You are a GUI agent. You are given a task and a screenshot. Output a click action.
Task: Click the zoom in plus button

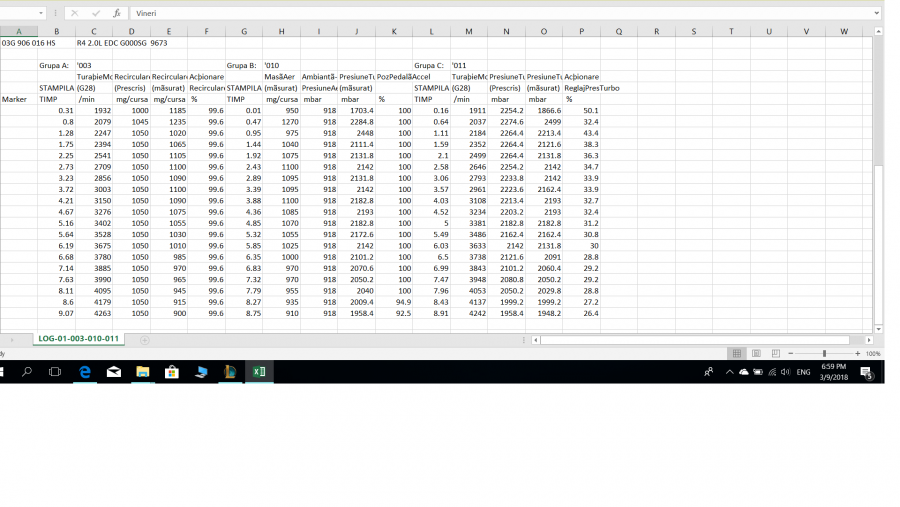(x=857, y=353)
